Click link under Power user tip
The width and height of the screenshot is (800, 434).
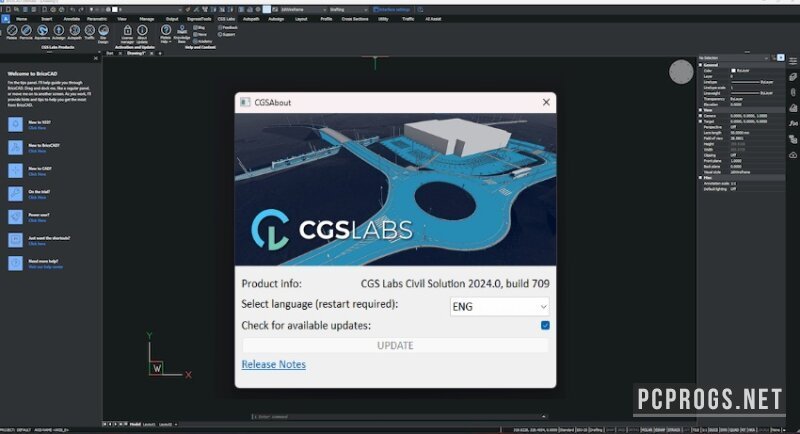(37, 220)
